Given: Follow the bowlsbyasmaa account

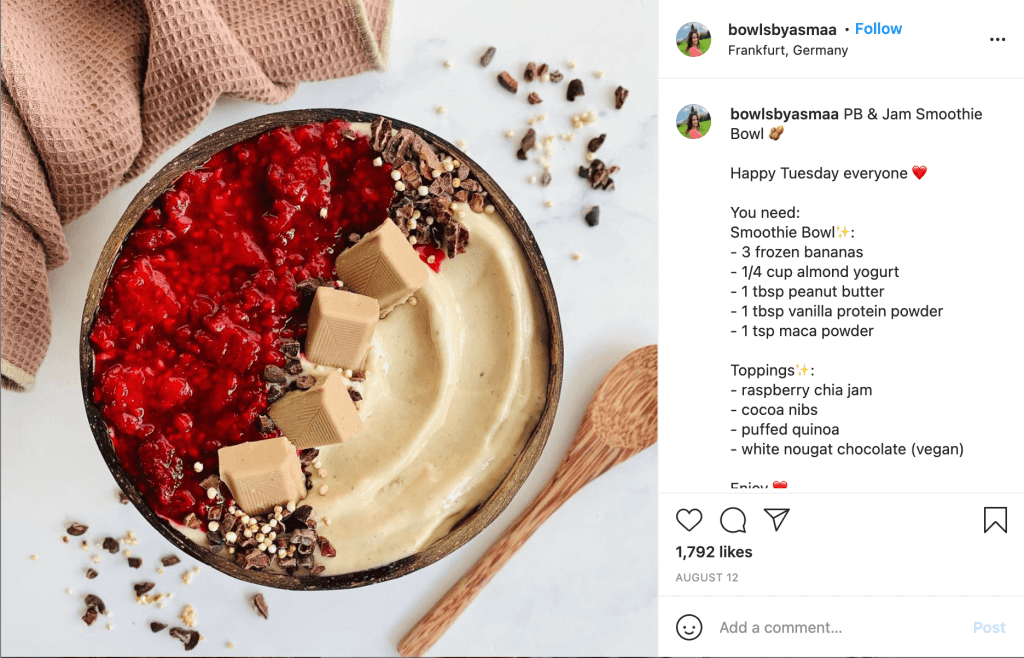Looking at the screenshot, I should pos(878,29).
